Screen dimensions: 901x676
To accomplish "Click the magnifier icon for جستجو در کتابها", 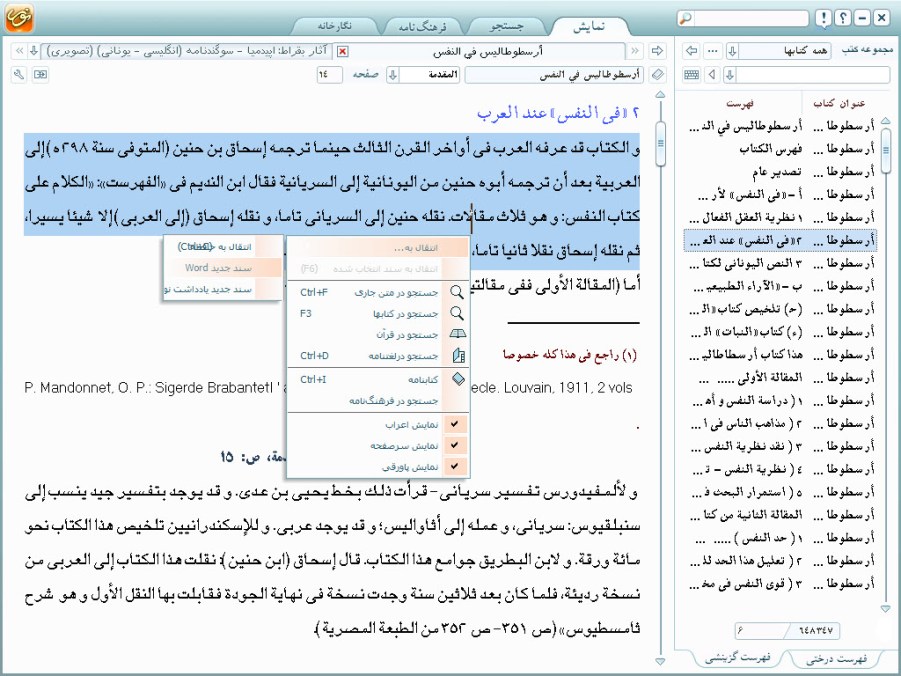I will 457,313.
